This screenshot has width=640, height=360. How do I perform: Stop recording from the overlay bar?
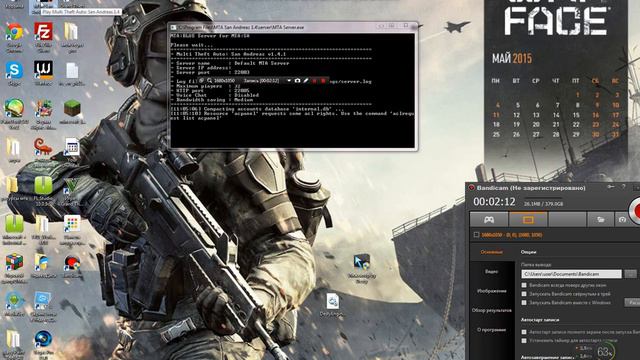[x=323, y=81]
